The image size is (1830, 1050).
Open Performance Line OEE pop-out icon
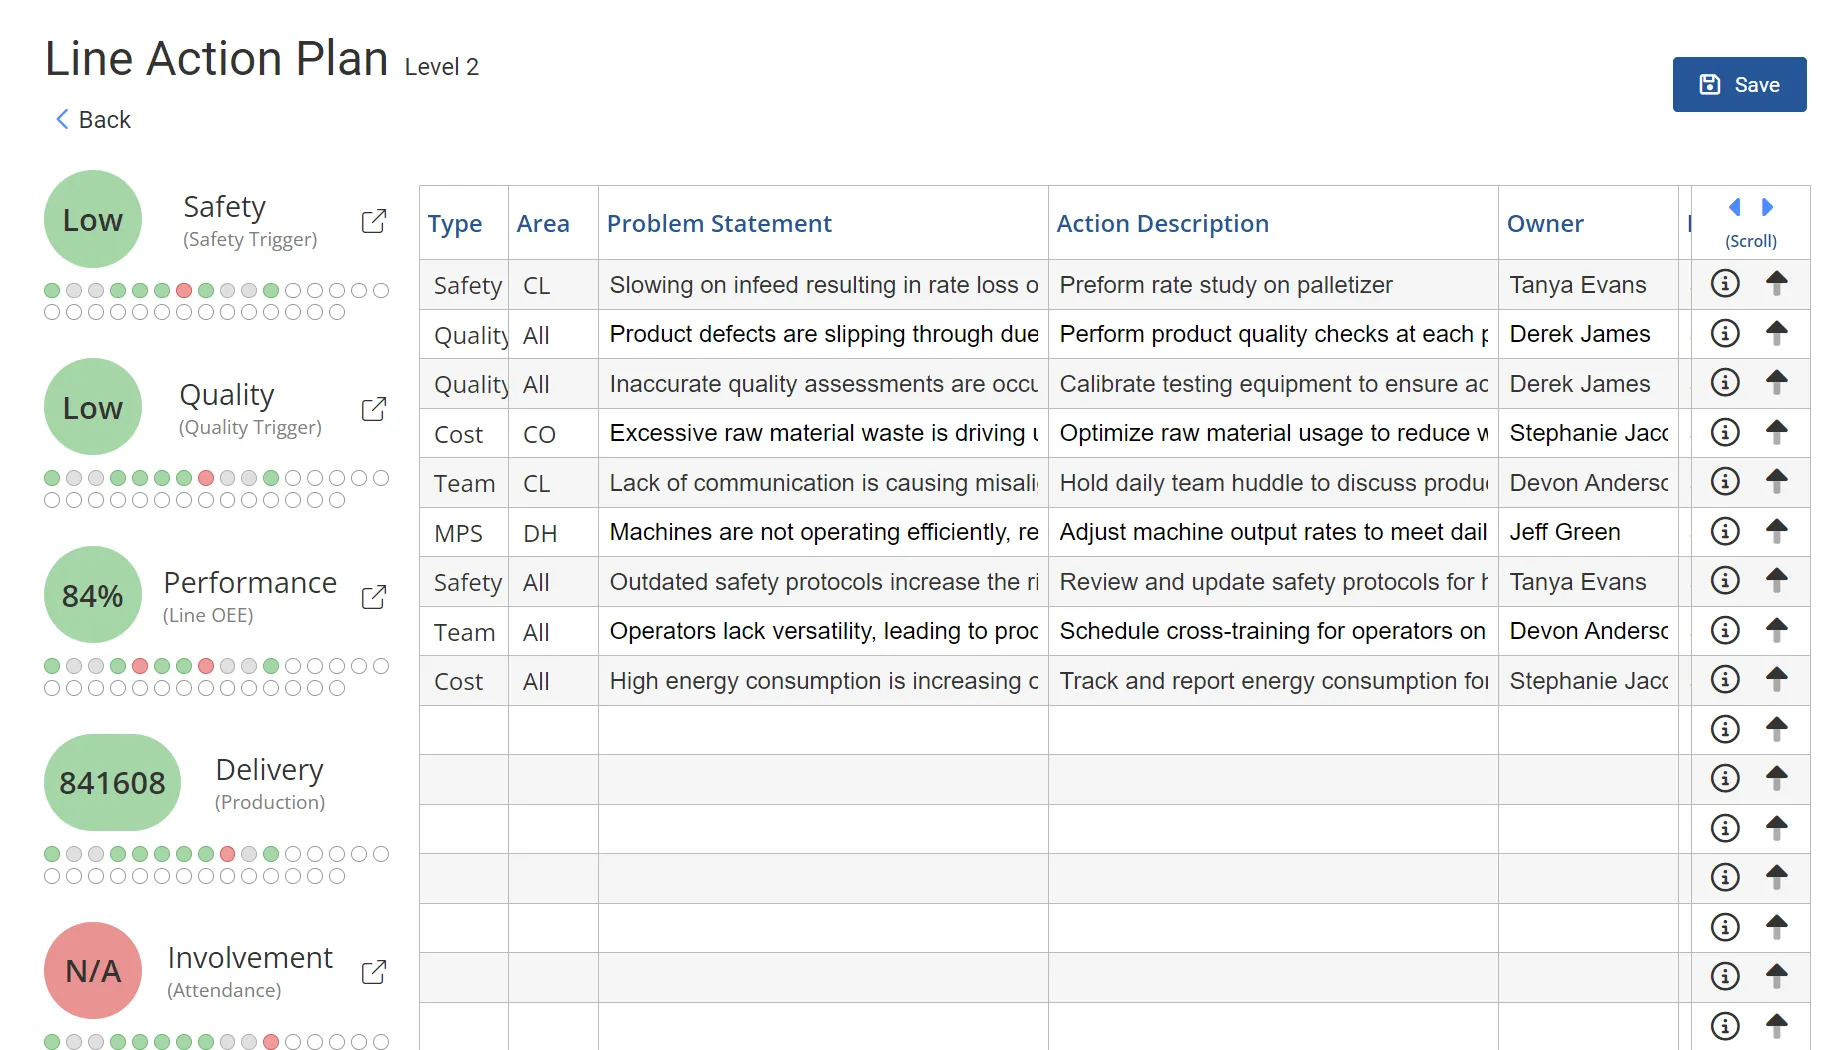click(x=373, y=597)
